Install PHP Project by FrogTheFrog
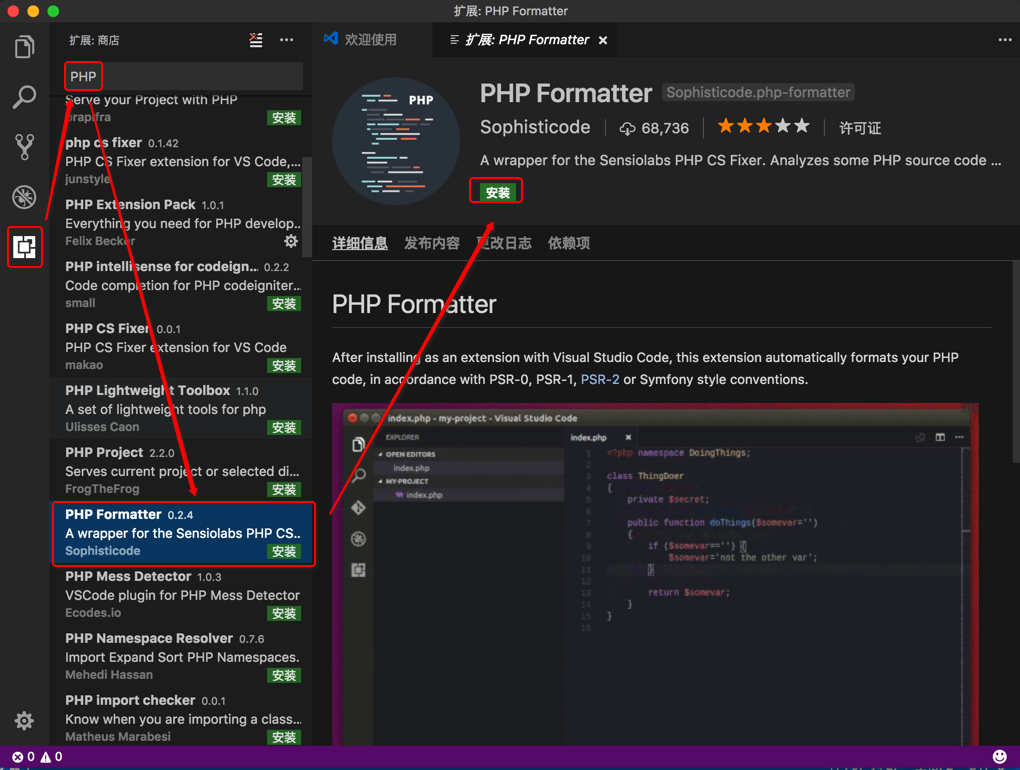Screen dimensions: 1020x770 [x=284, y=490]
